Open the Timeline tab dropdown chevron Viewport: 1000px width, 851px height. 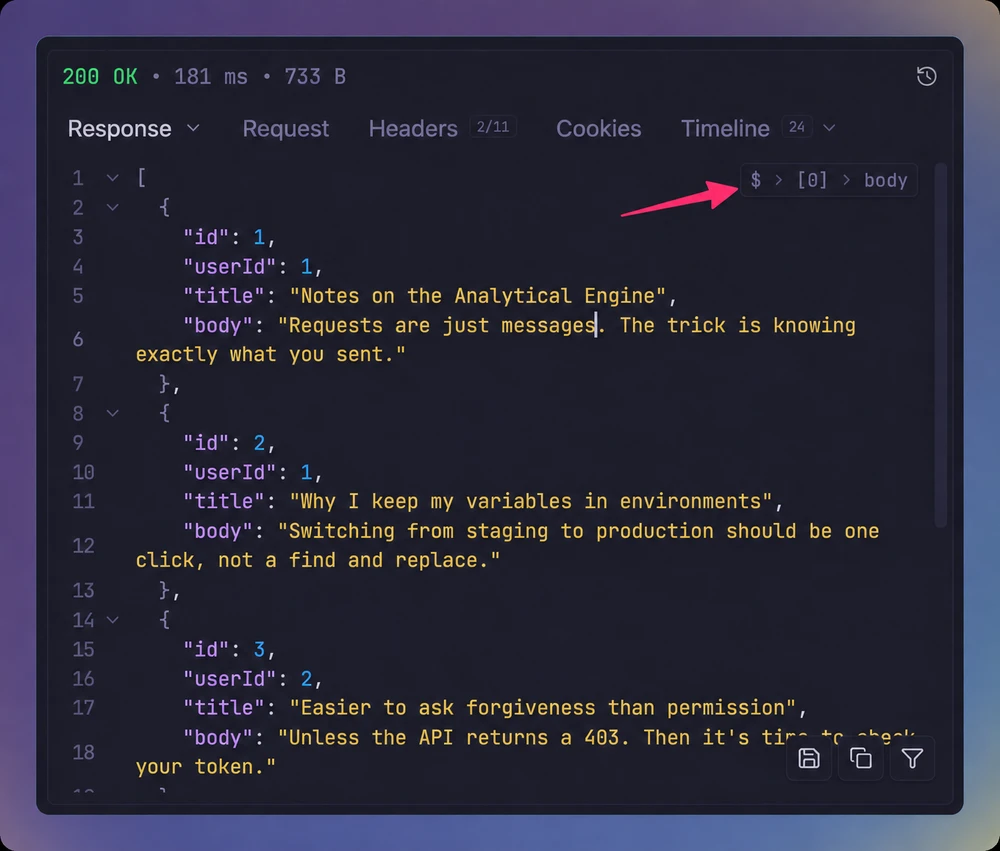(828, 128)
